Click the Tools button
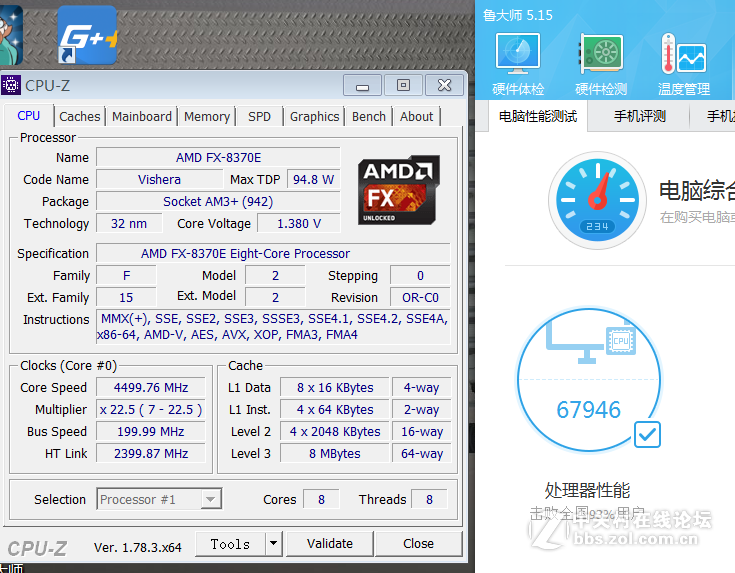 pos(230,544)
